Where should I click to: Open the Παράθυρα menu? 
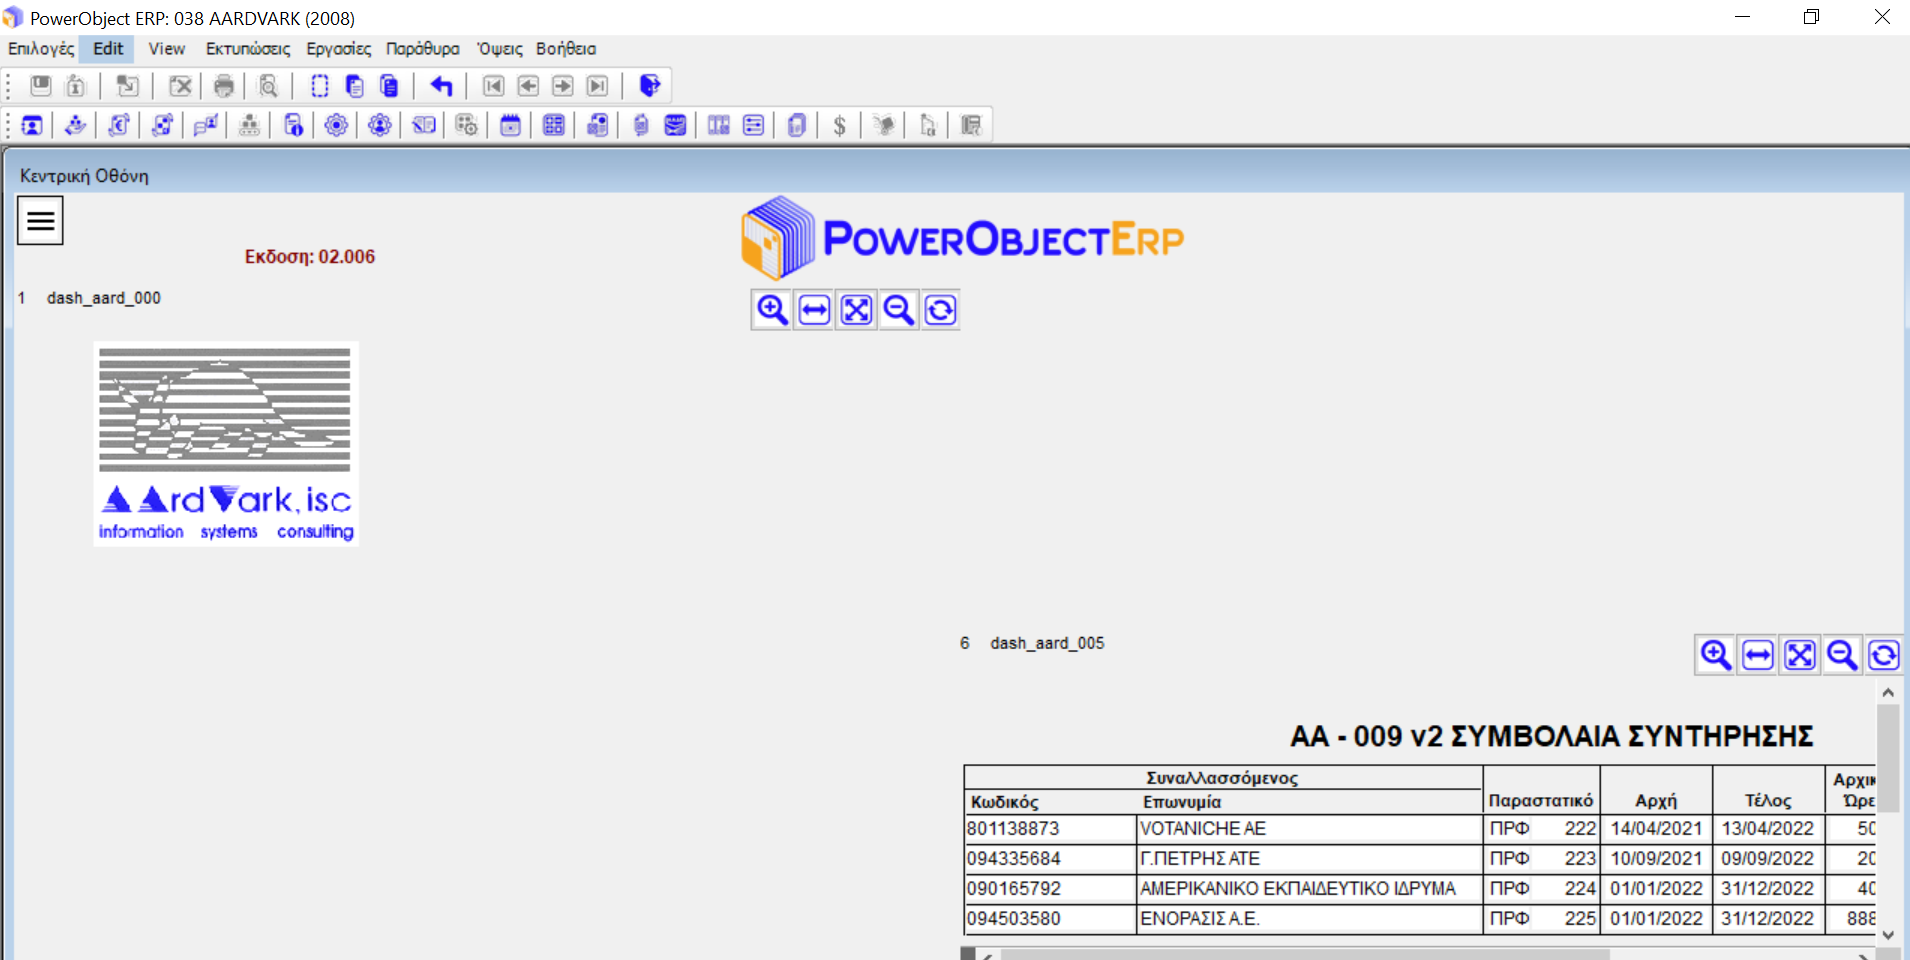pyautogui.click(x=422, y=49)
